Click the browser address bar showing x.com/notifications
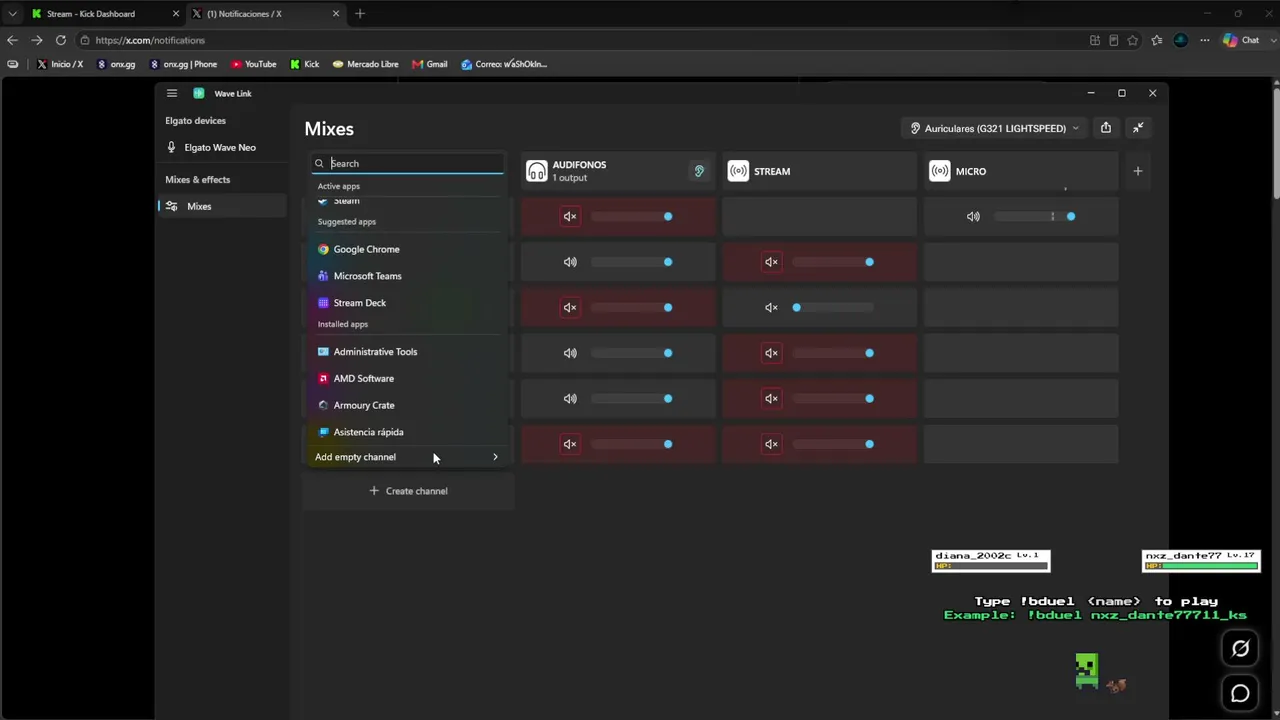 point(580,40)
